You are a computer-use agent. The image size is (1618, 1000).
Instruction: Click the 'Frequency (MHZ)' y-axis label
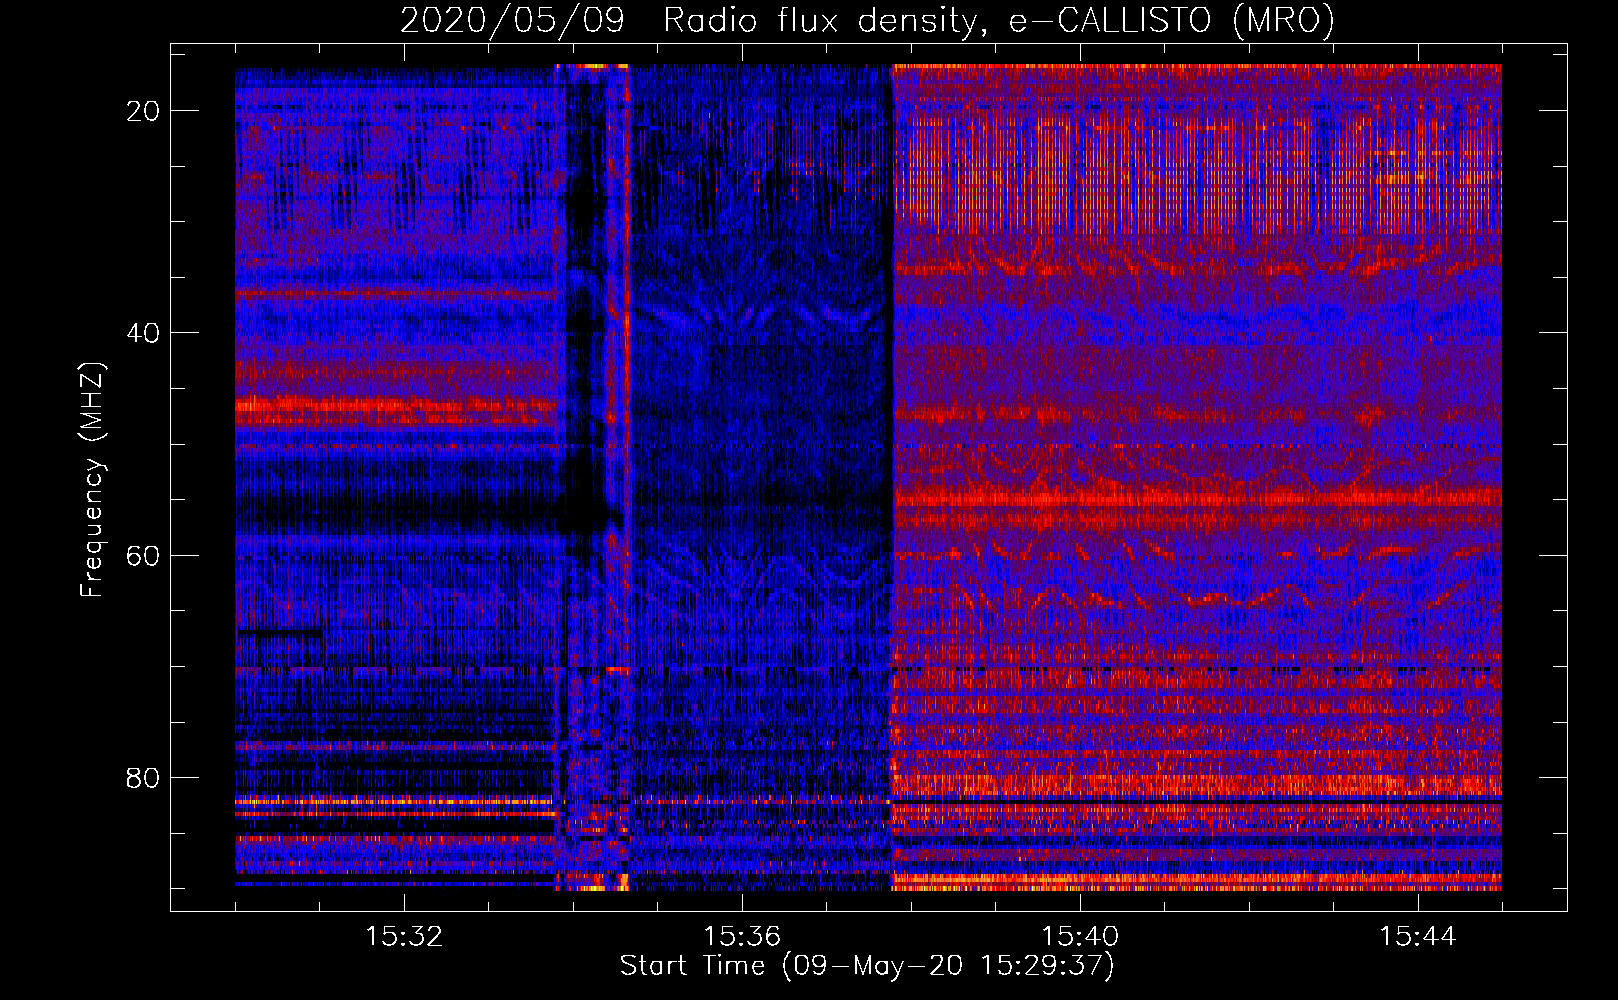[93, 479]
